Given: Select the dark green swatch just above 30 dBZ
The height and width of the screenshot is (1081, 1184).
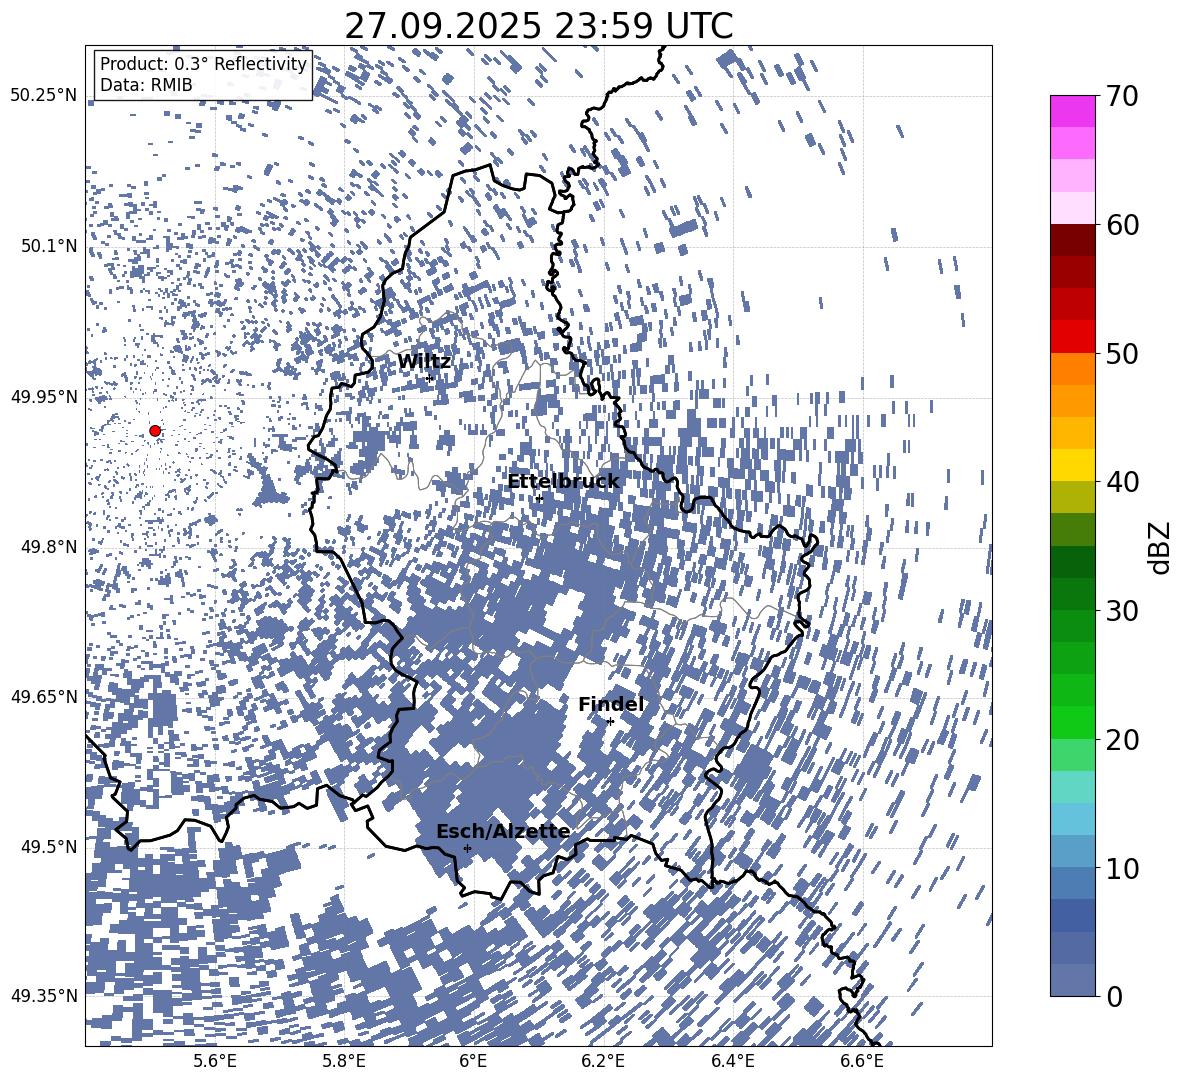Looking at the screenshot, I should pyautogui.click(x=1072, y=594).
